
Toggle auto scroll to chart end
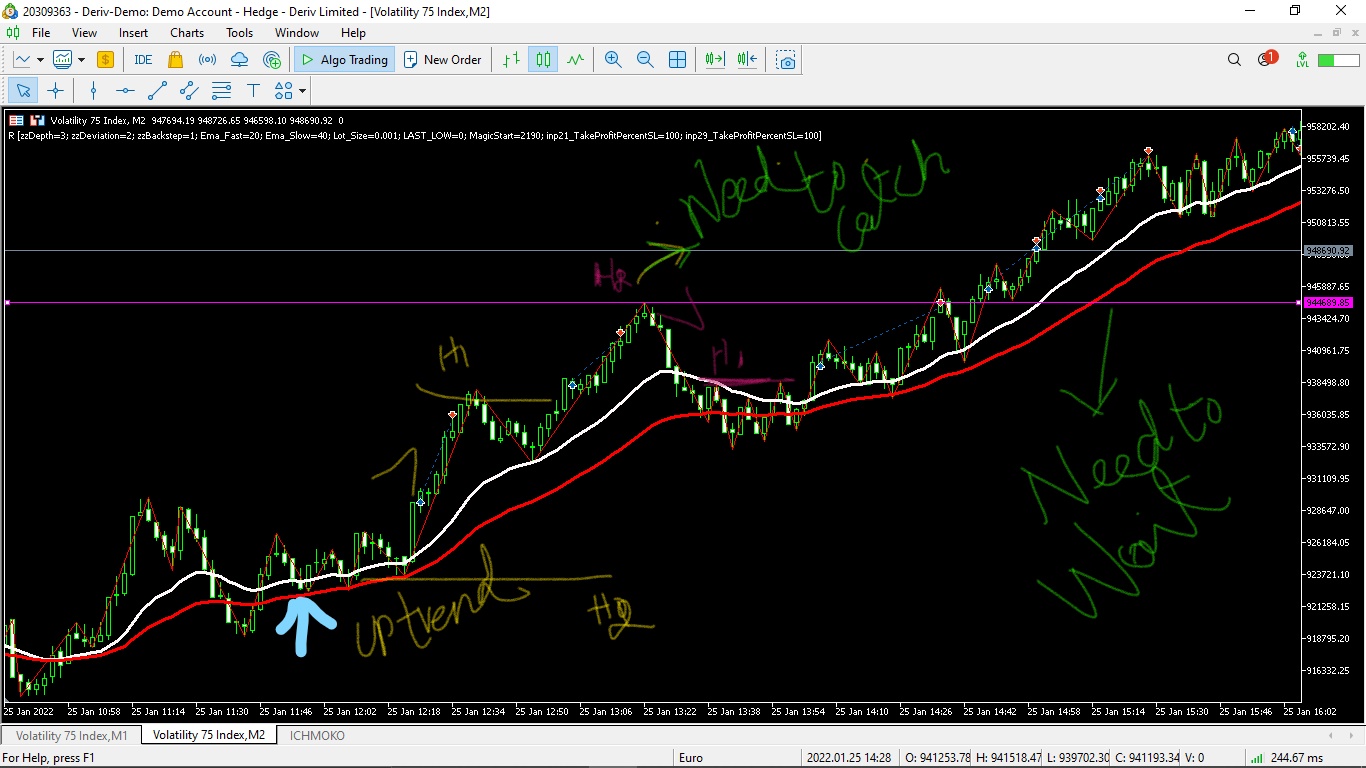tap(714, 60)
